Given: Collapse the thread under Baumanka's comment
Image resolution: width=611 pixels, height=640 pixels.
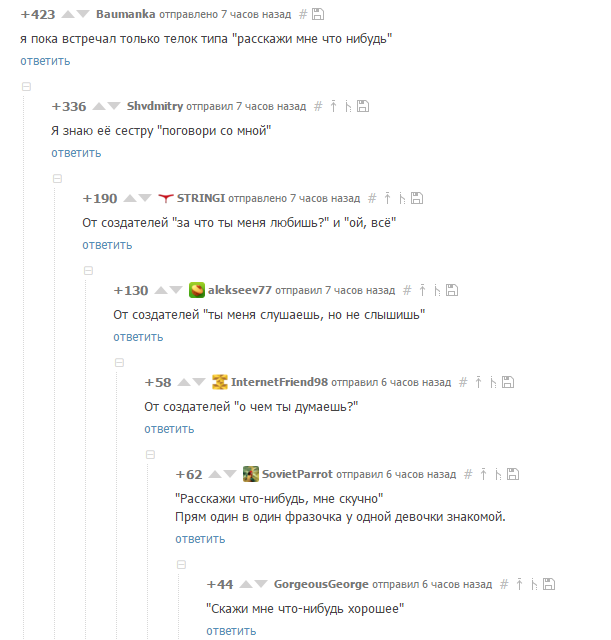Looking at the screenshot, I should [27, 87].
